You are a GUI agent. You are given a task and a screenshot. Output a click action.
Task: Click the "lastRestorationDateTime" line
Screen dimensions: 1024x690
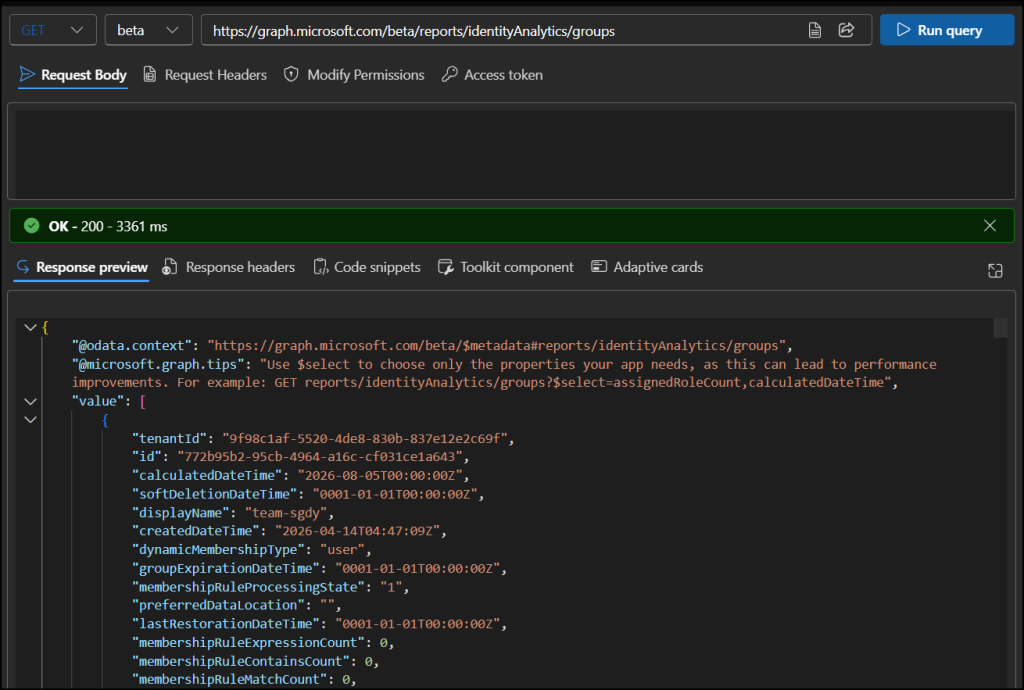click(319, 623)
